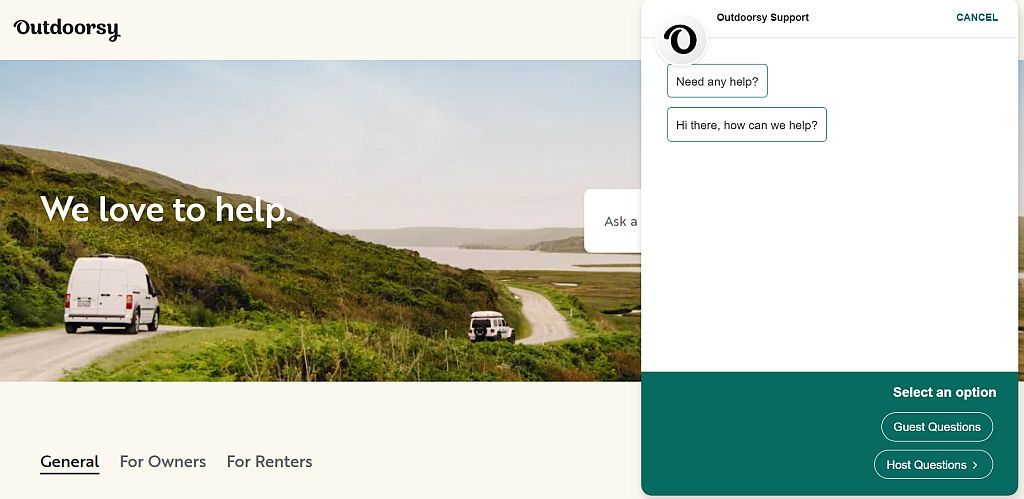Cancel the support chat
Image resolution: width=1024 pixels, height=499 pixels.
[x=977, y=18]
